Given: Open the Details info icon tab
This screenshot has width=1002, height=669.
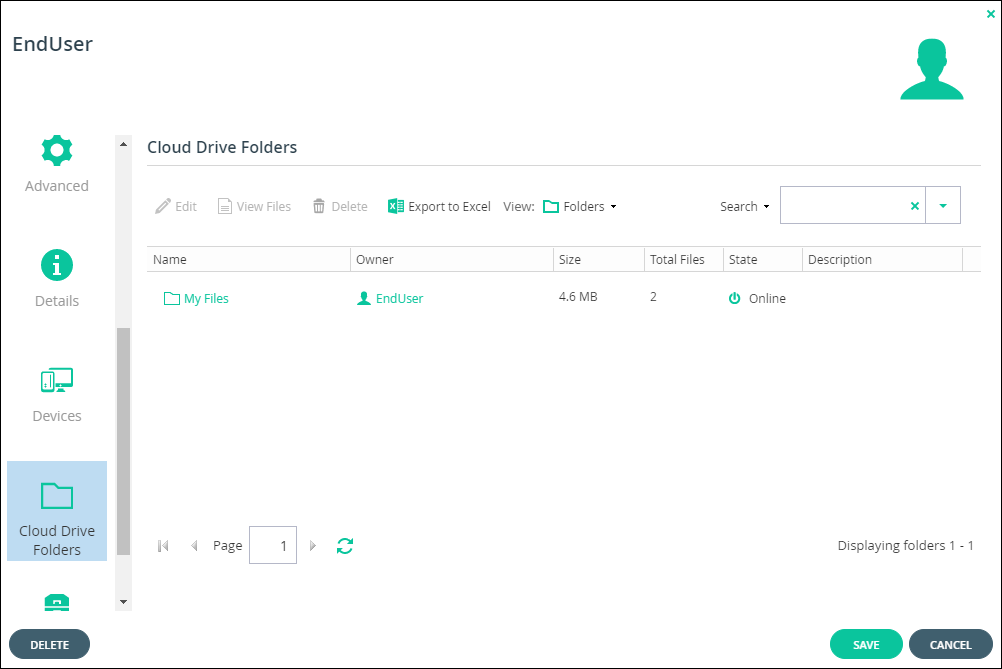Looking at the screenshot, I should (57, 280).
